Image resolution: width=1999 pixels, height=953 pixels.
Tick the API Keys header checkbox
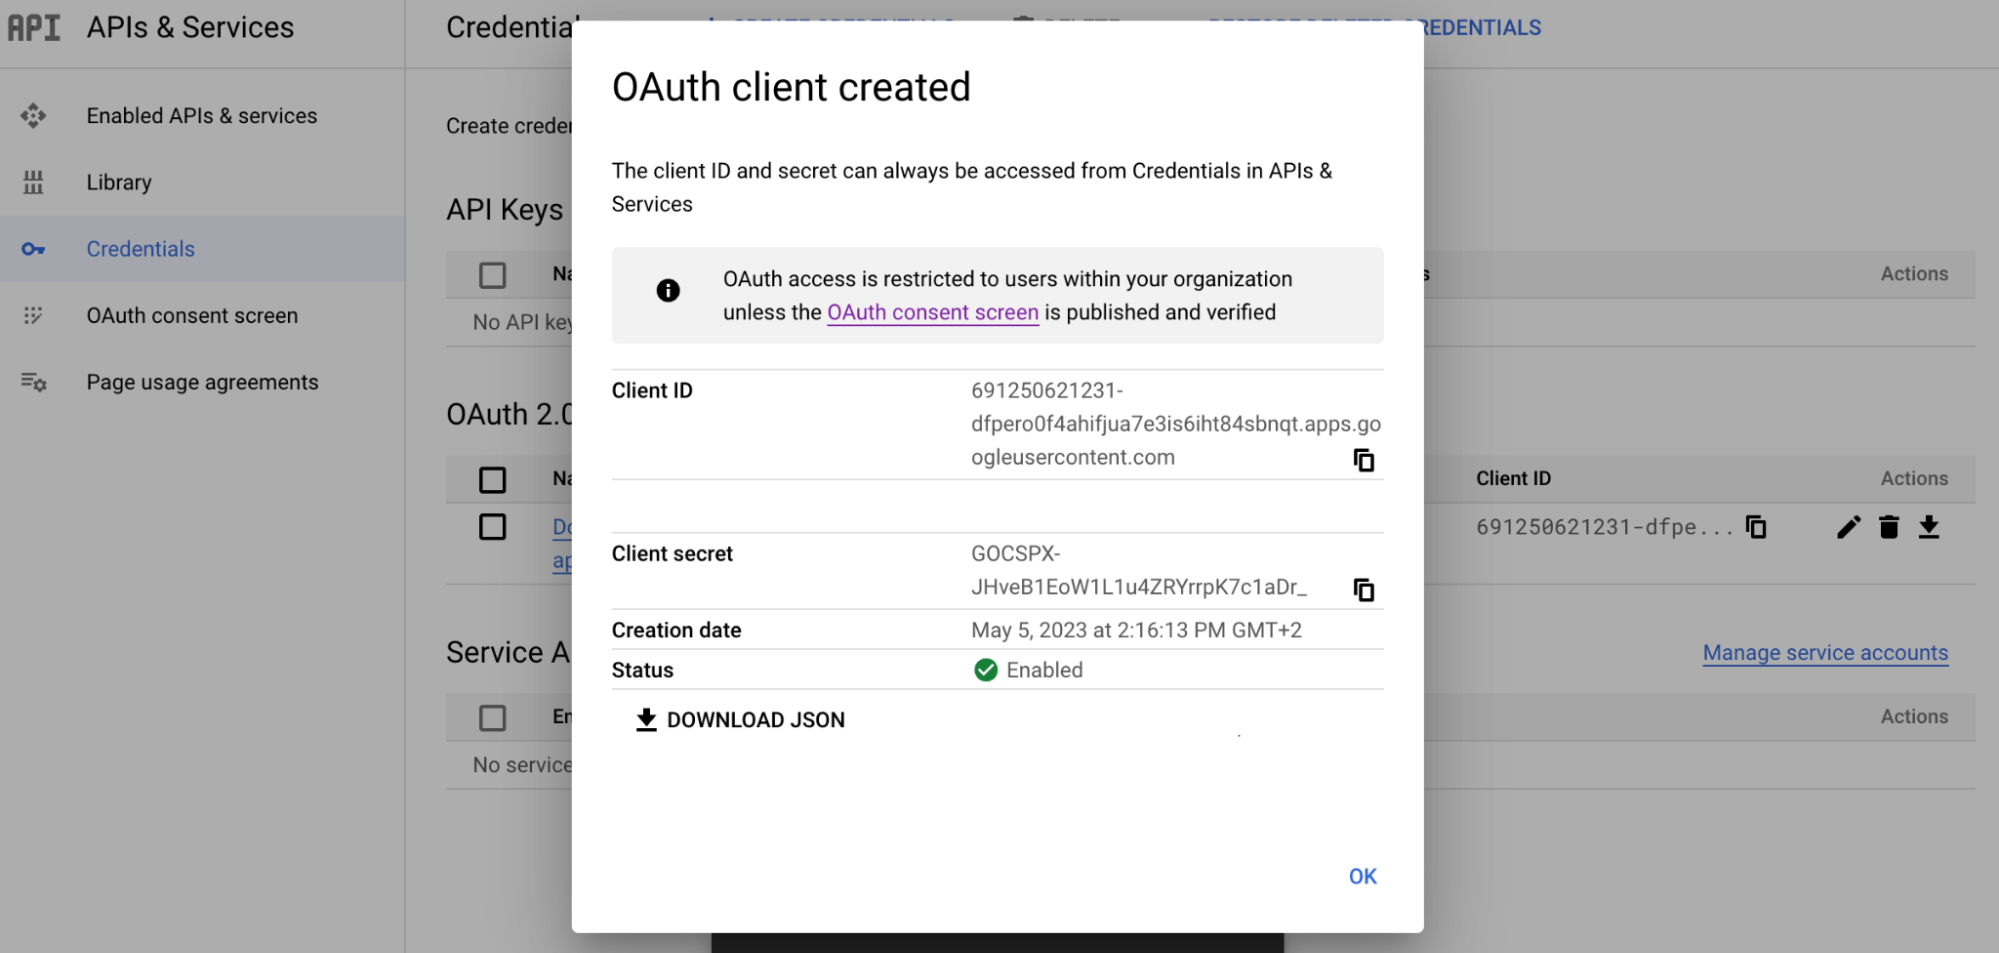492,275
